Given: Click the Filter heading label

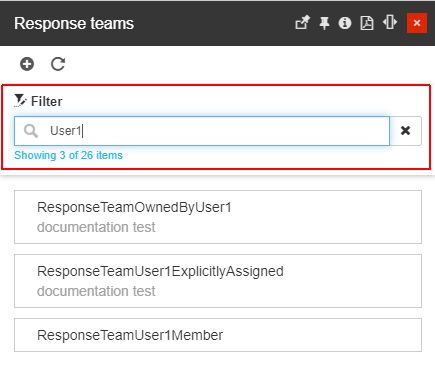Looking at the screenshot, I should pyautogui.click(x=47, y=101).
